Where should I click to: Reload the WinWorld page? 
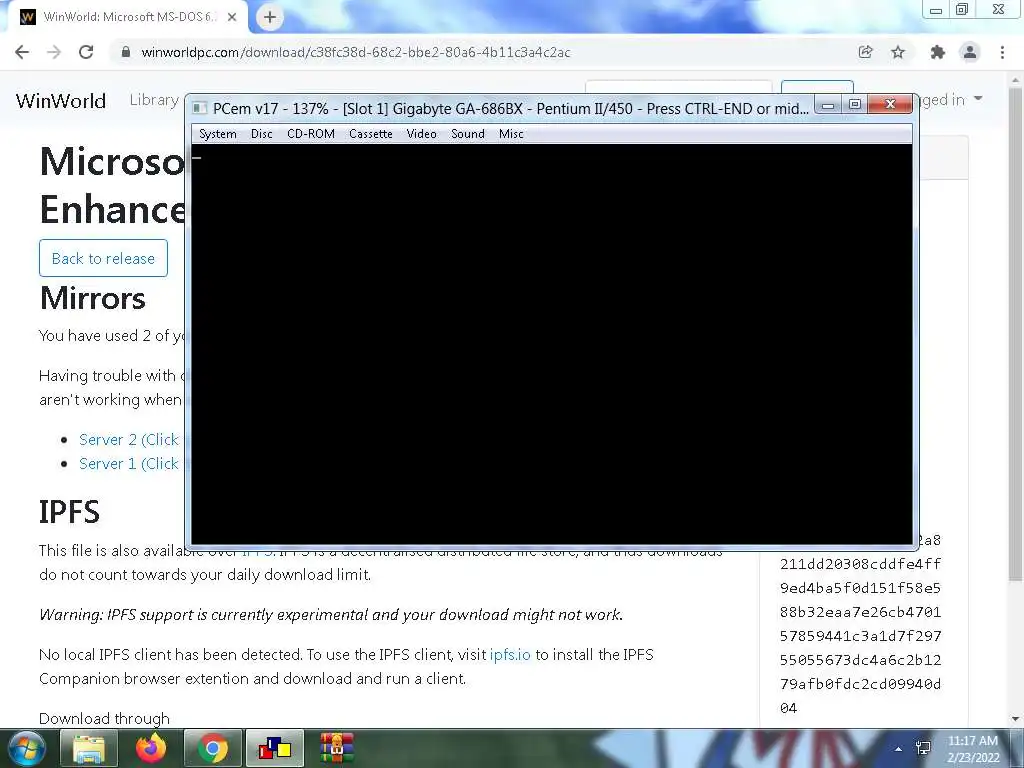pyautogui.click(x=86, y=52)
